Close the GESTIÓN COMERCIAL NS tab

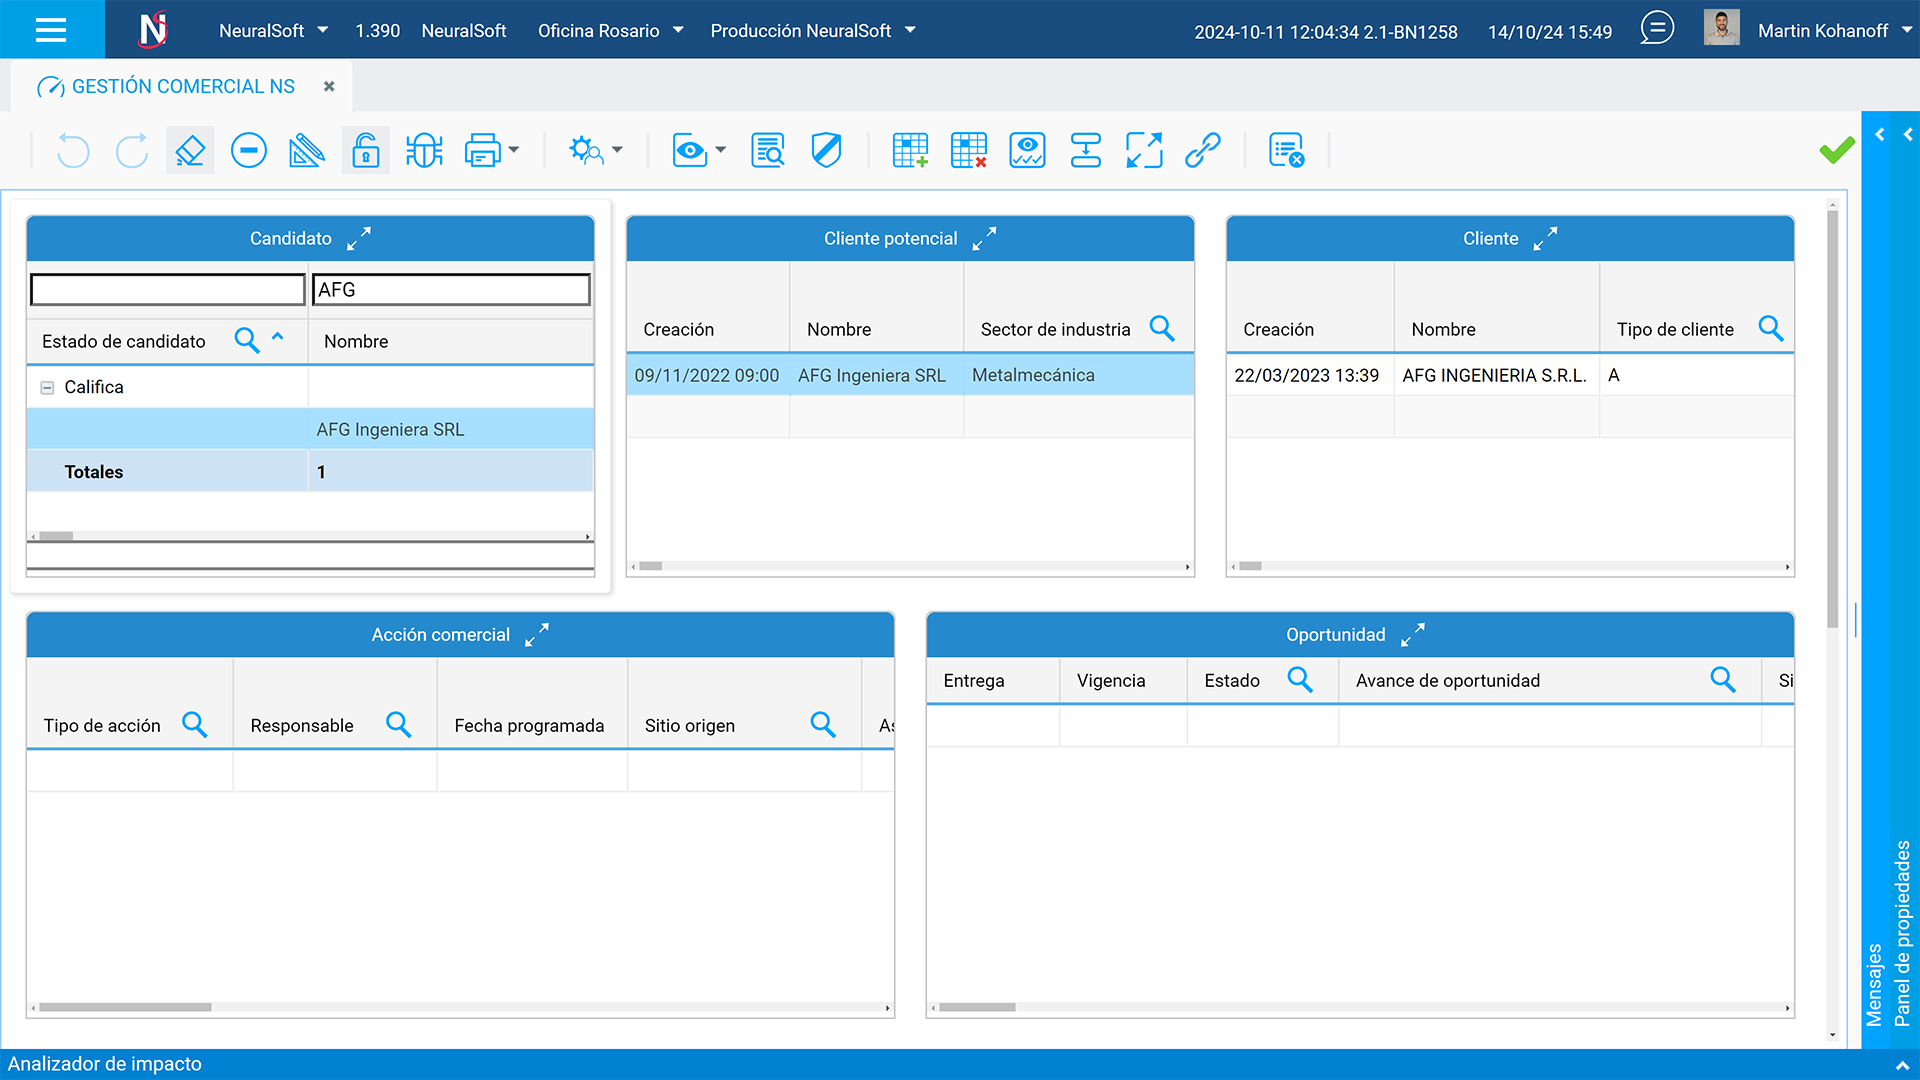(x=329, y=87)
